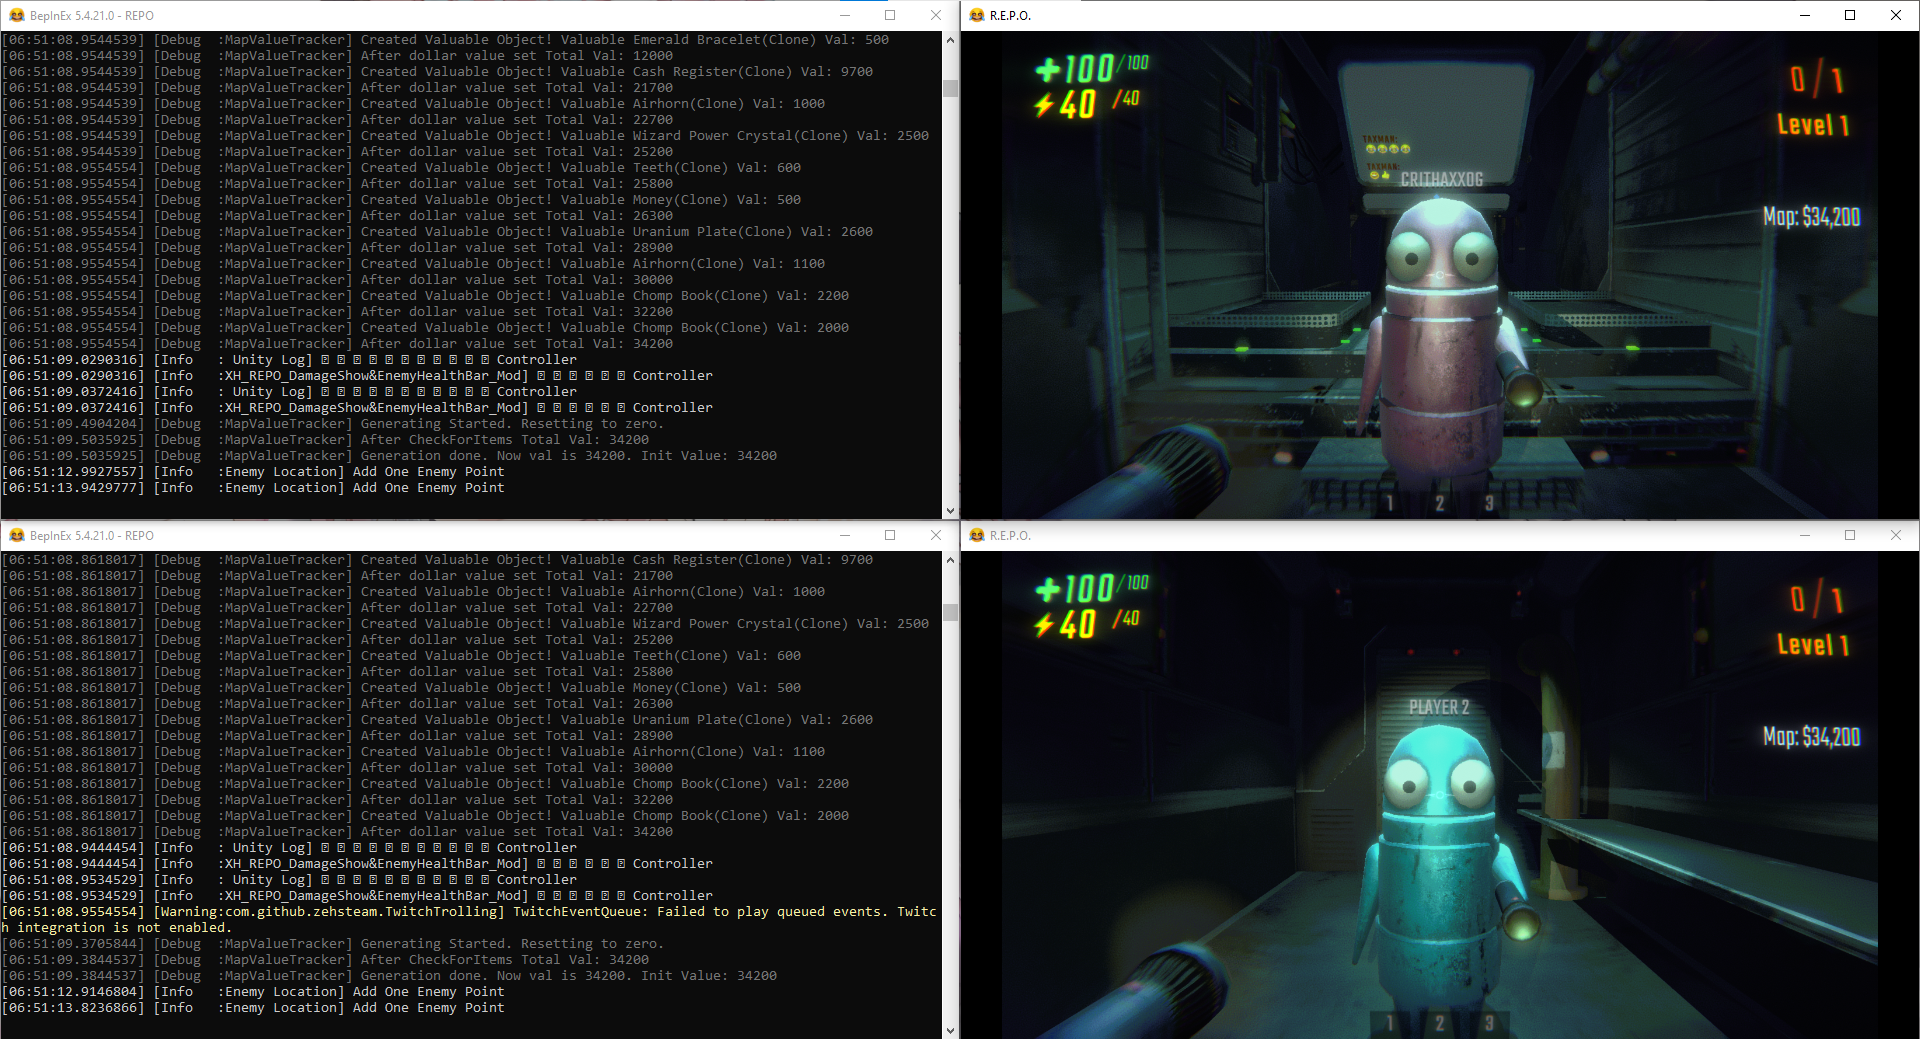Click the 0/1 haul counter in top game window

pyautogui.click(x=1817, y=78)
